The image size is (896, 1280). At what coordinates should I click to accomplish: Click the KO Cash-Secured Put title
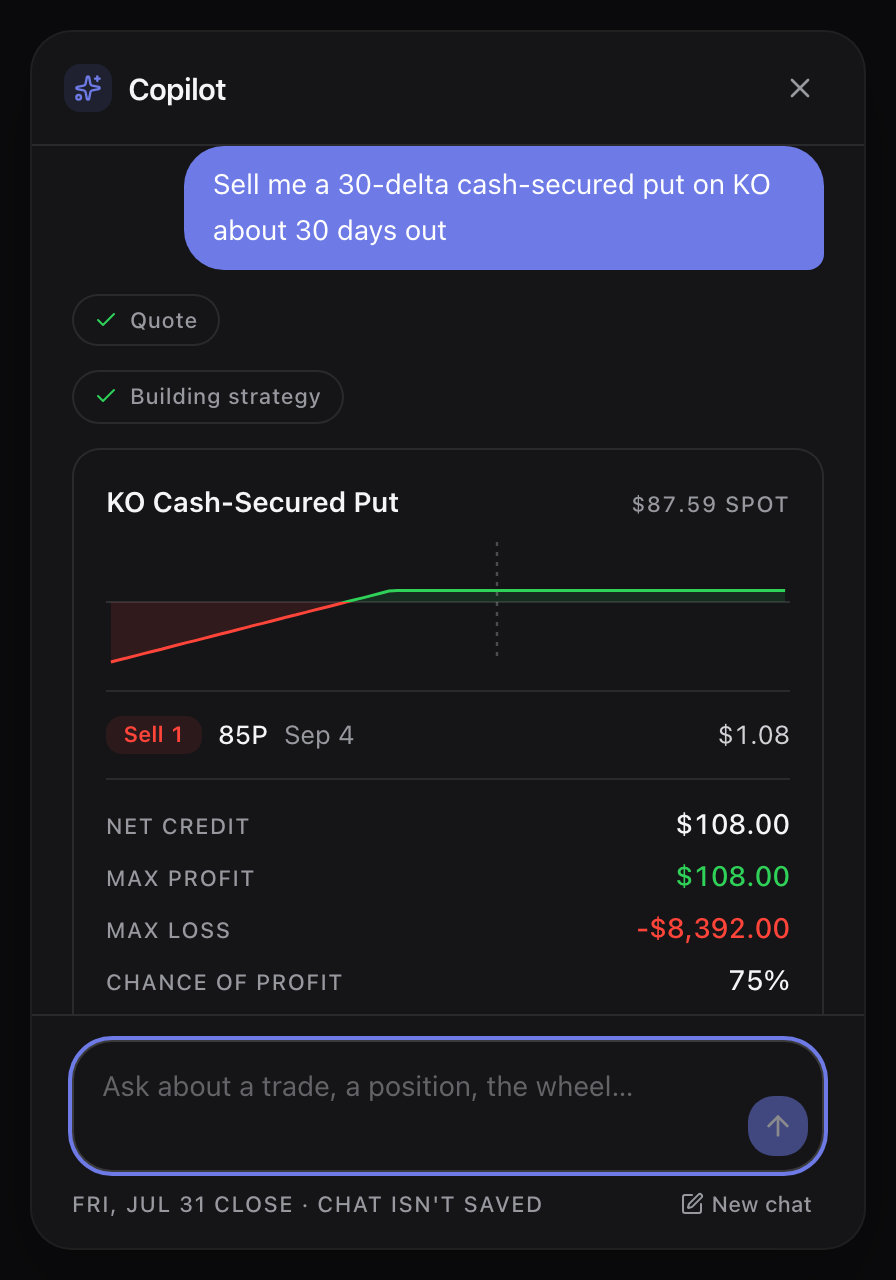click(x=253, y=502)
